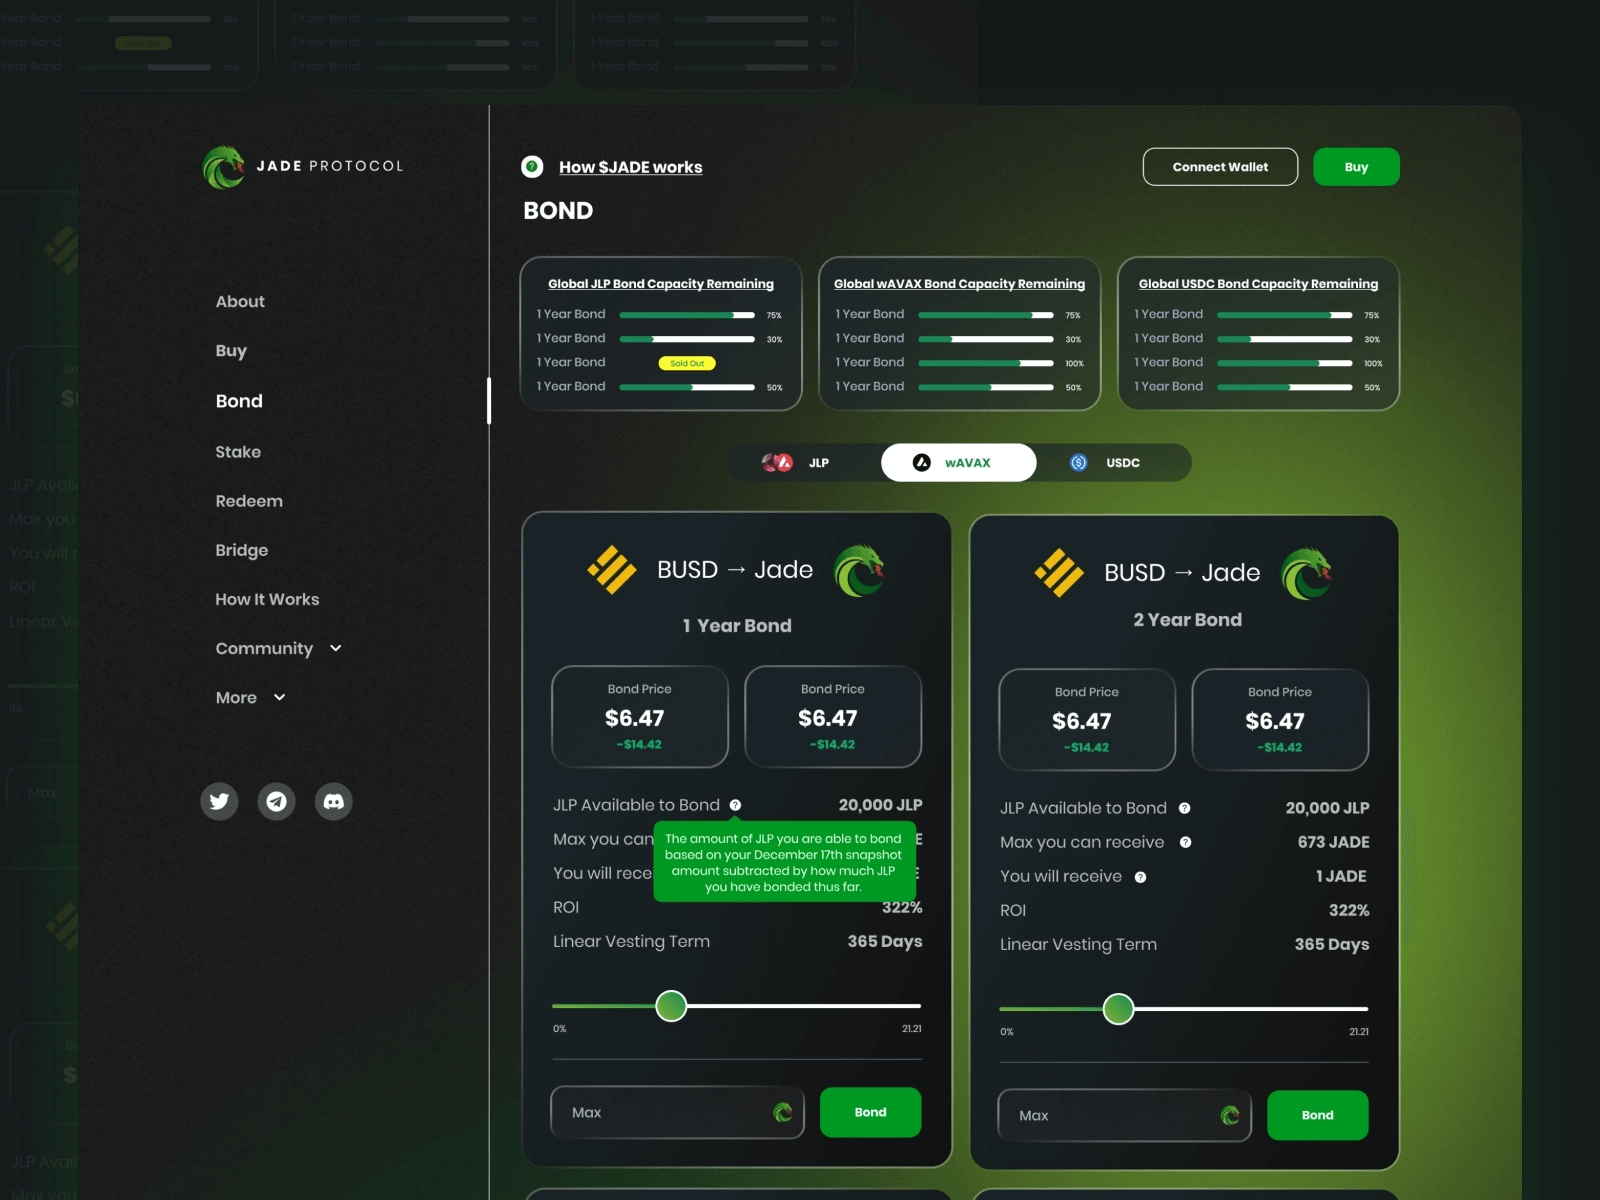
Task: Click help icon for JLP Available in 1 Year Bond
Action: 735,805
